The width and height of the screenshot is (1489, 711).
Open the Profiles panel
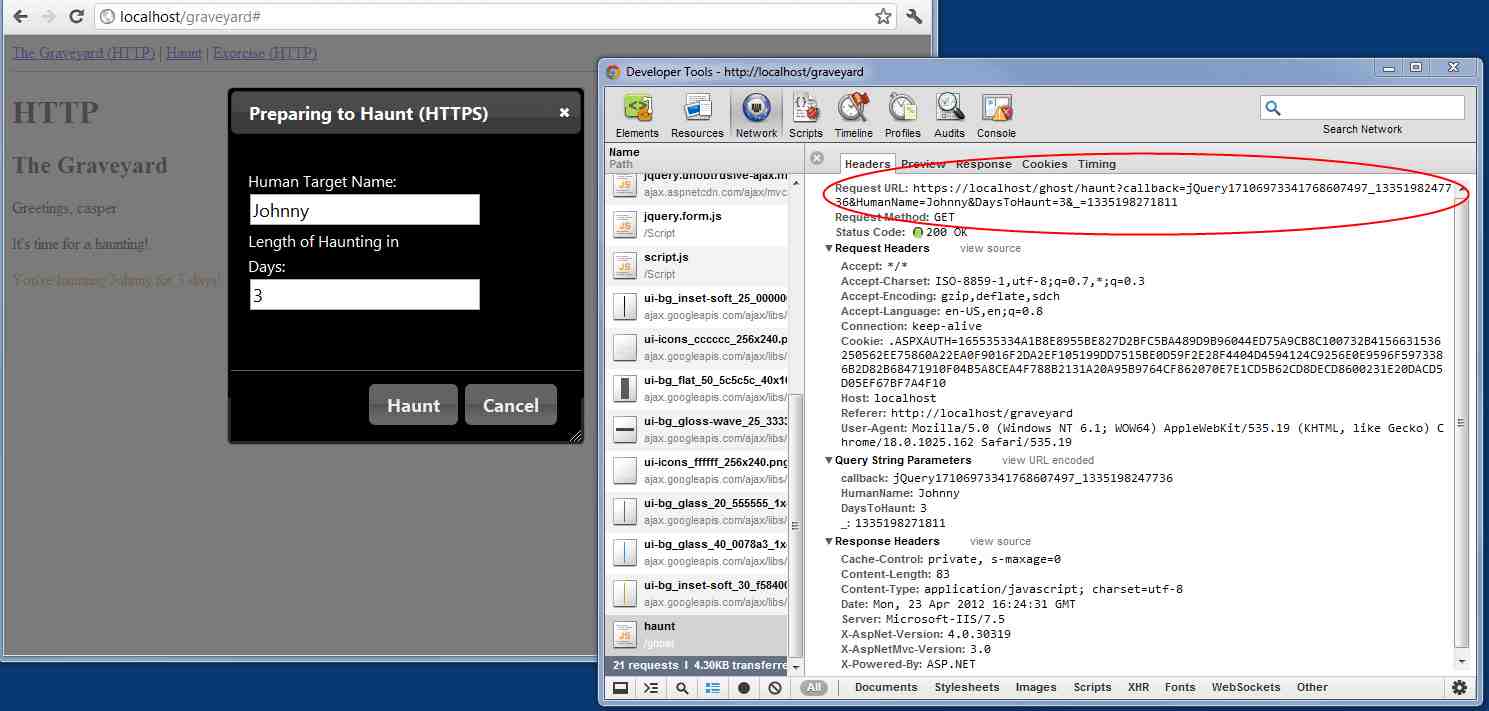coord(902,115)
